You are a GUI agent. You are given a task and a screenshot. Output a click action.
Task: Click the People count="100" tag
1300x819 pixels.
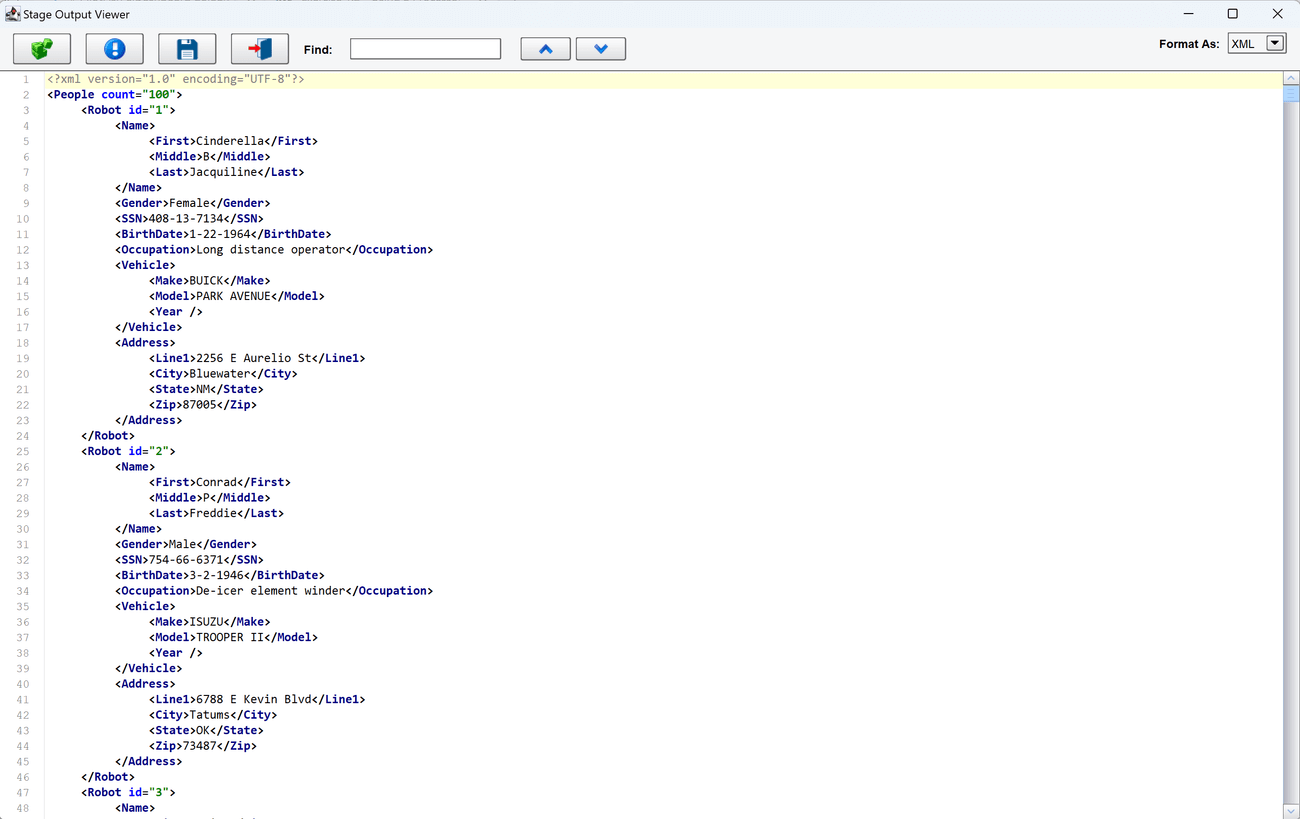[115, 94]
